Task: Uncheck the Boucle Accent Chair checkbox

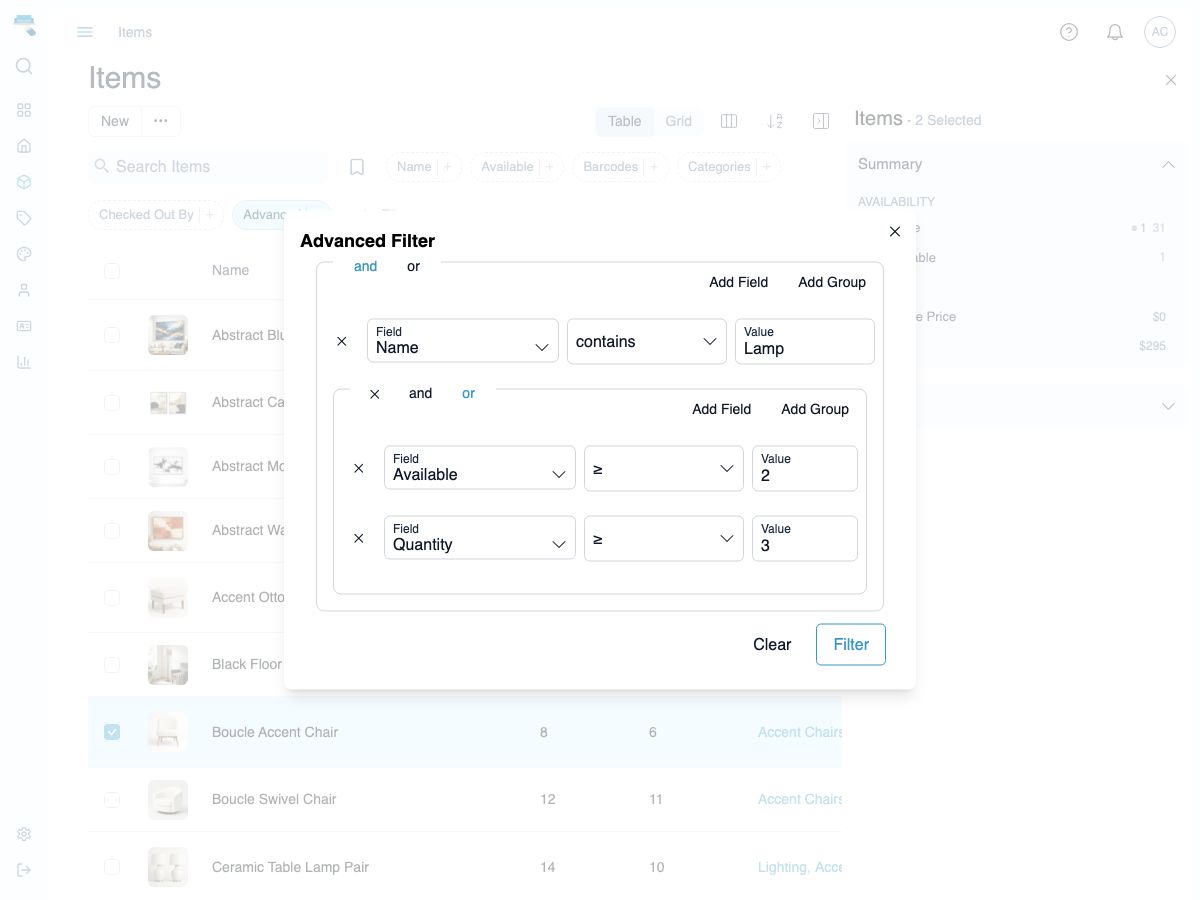Action: 112,732
